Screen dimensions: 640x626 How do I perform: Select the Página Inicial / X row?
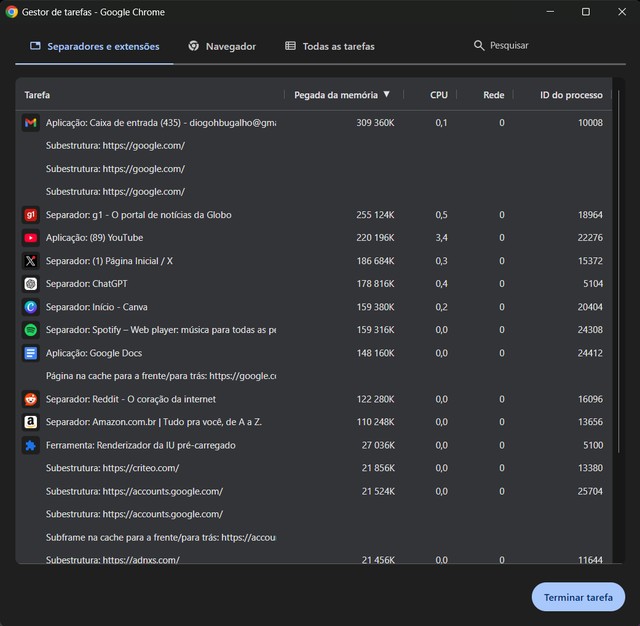pyautogui.click(x=313, y=261)
